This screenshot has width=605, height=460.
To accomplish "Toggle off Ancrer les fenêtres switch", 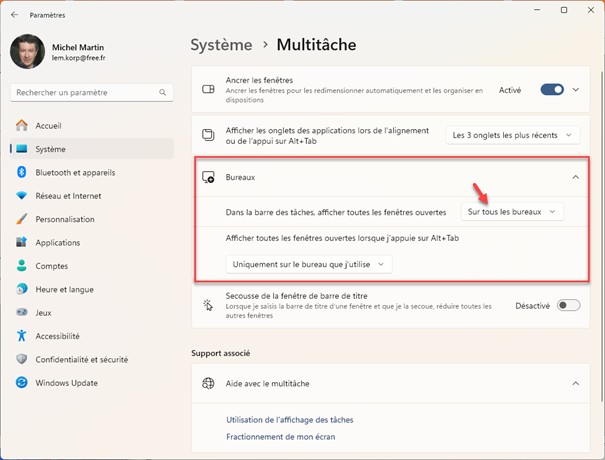I will (x=552, y=89).
